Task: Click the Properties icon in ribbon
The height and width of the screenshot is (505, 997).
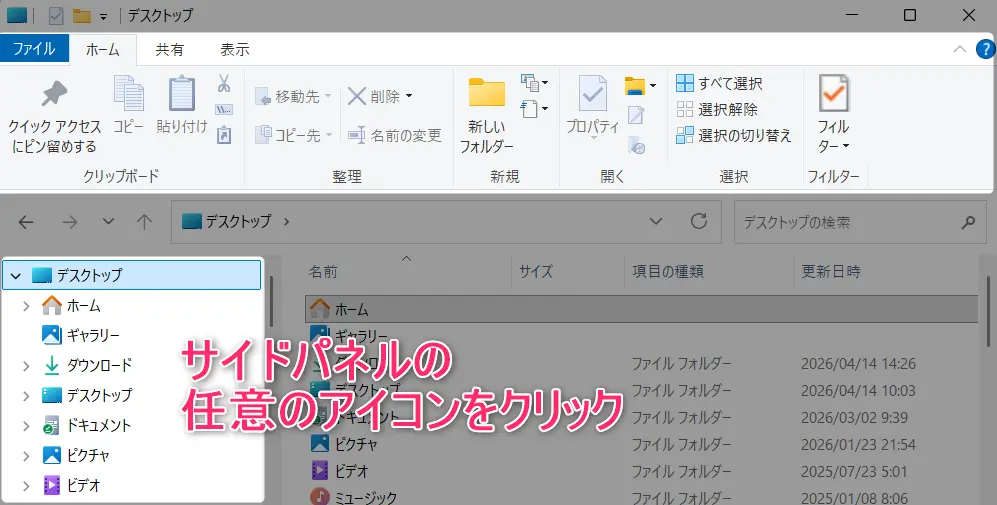Action: point(593,95)
